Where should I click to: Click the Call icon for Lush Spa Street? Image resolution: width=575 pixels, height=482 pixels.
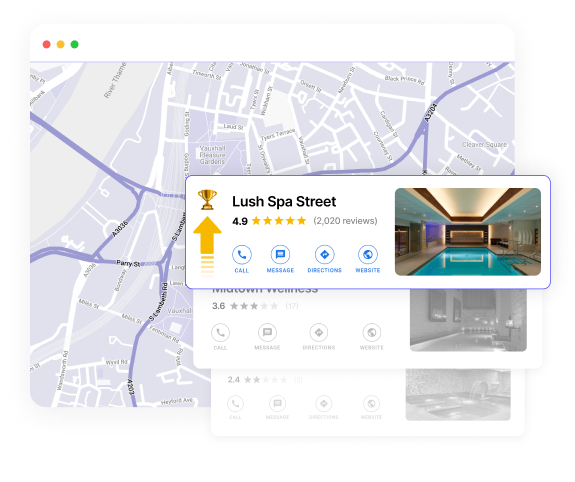(x=242, y=254)
